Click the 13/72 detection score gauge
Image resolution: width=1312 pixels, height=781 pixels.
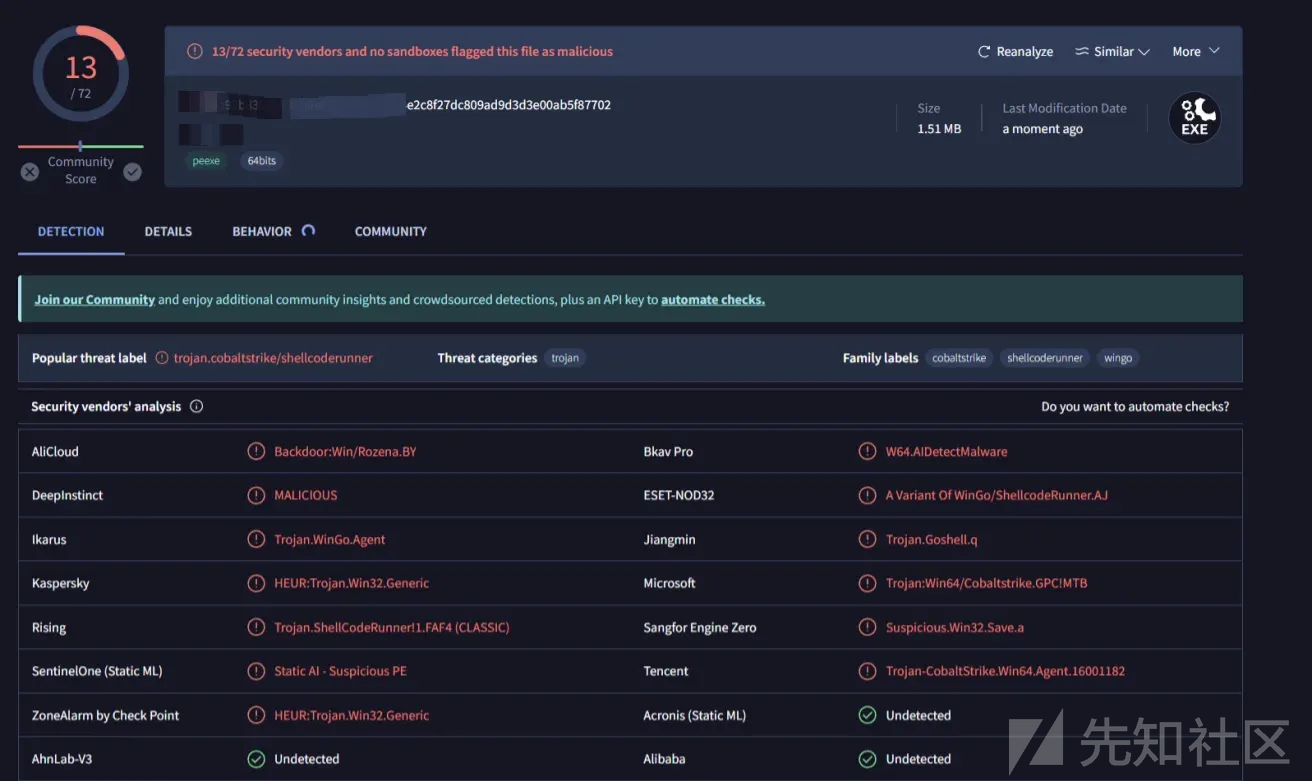pos(80,74)
